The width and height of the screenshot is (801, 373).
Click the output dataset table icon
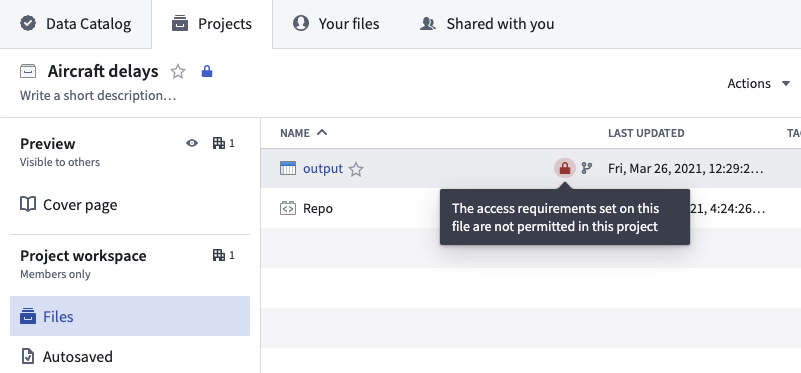[x=288, y=168]
